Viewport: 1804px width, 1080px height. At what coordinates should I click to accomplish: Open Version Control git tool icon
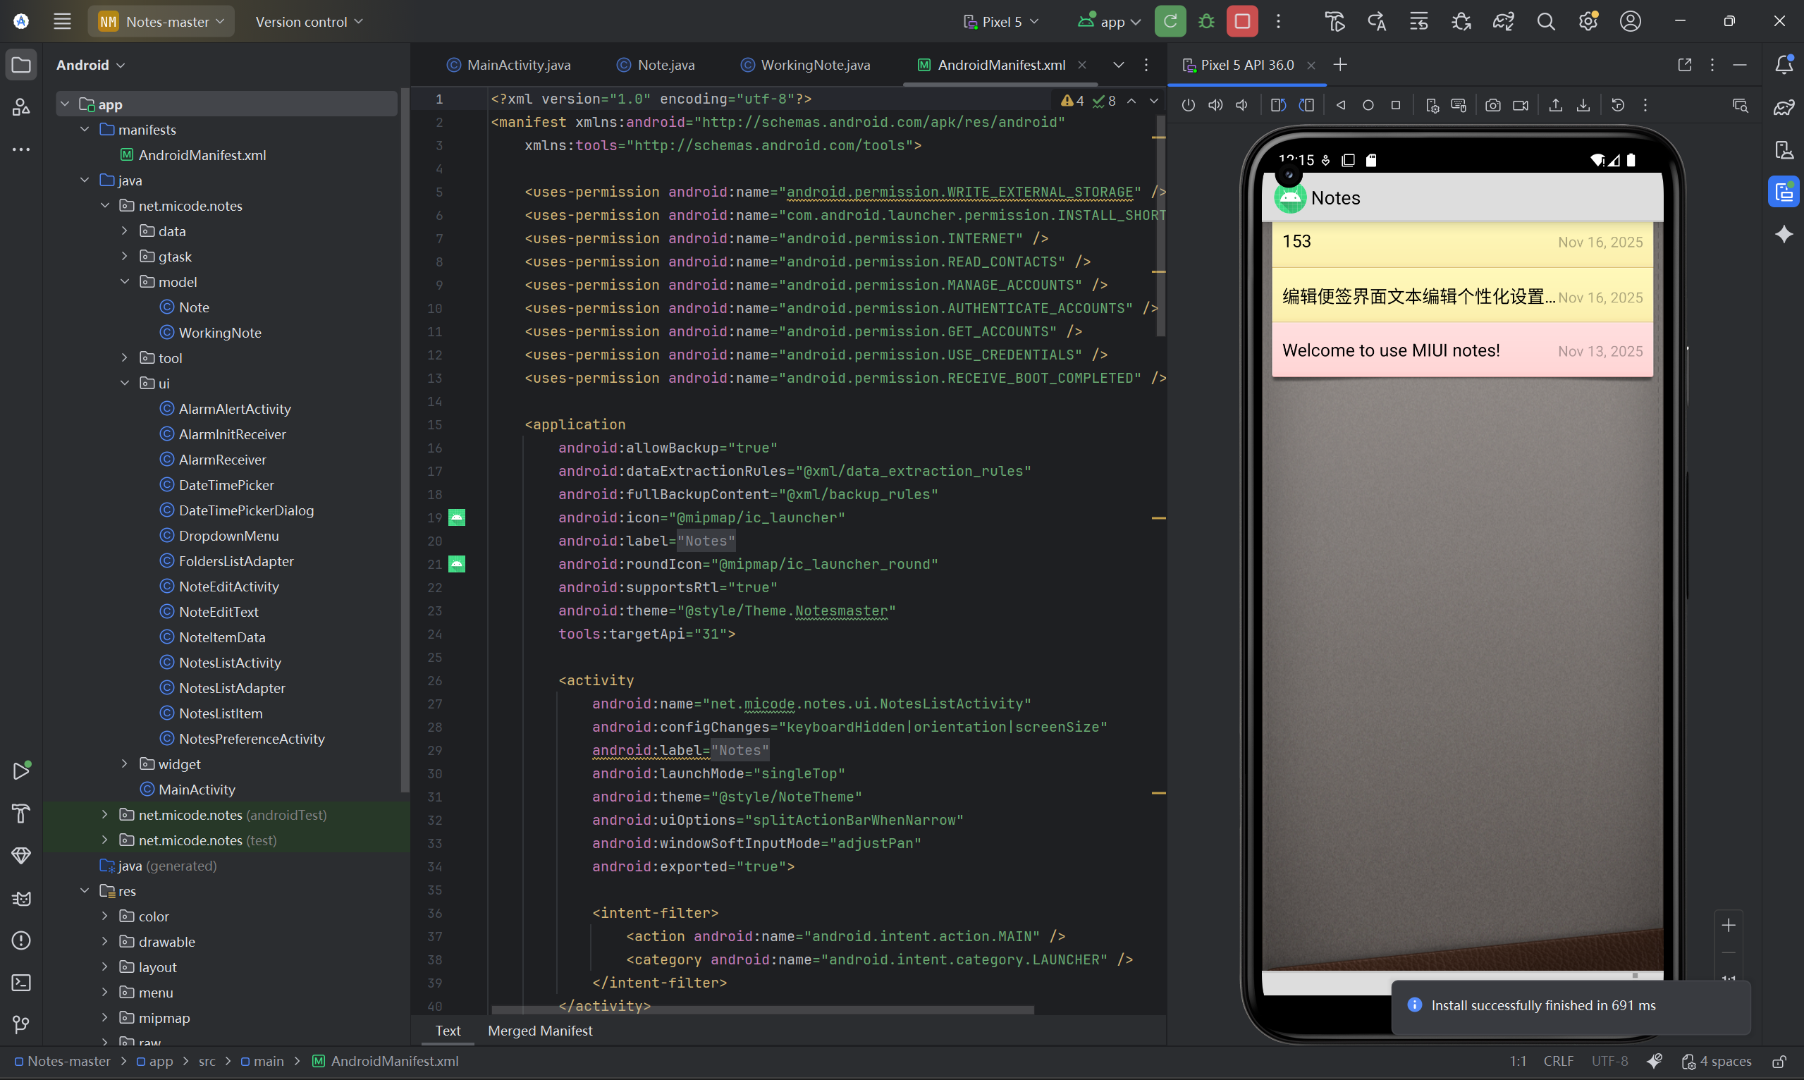pyautogui.click(x=21, y=1025)
